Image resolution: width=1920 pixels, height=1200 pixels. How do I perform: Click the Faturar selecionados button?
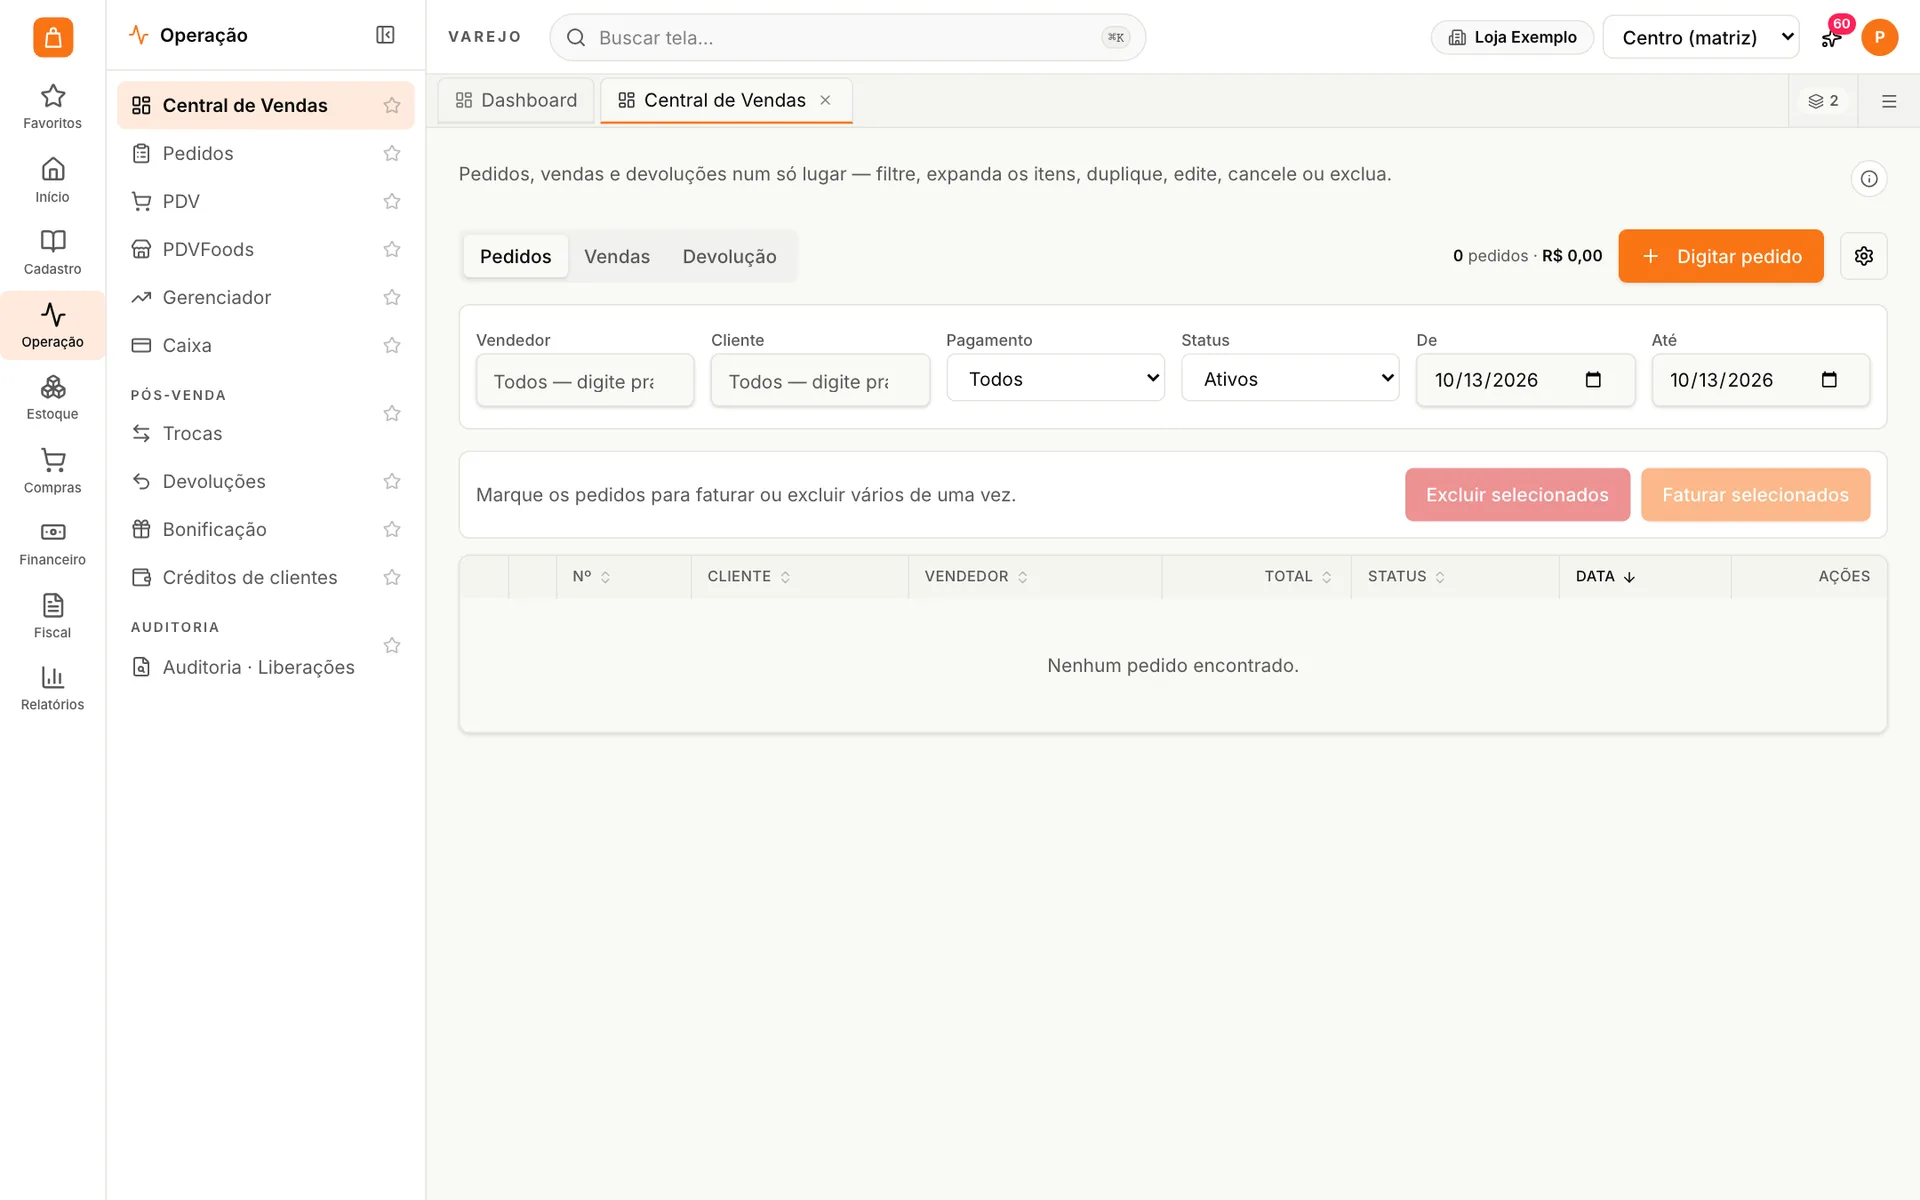click(x=1755, y=495)
